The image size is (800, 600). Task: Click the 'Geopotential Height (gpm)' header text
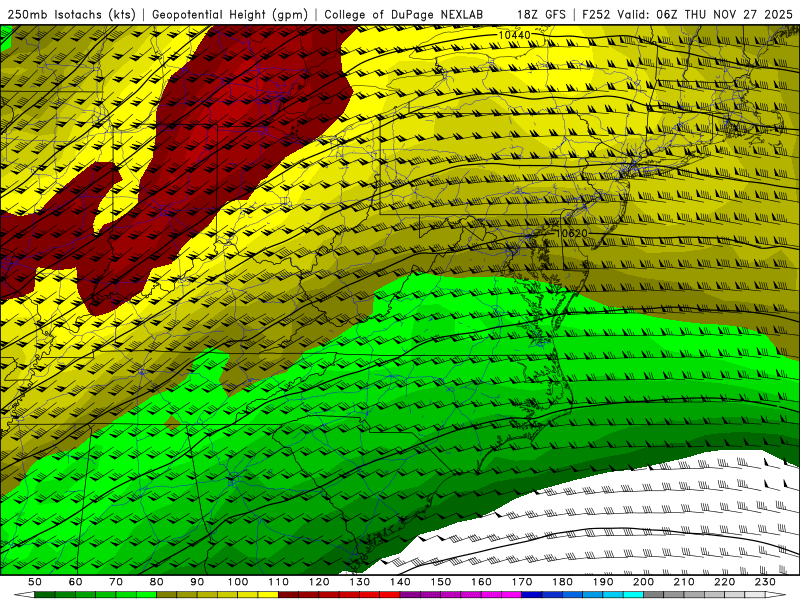230,15
